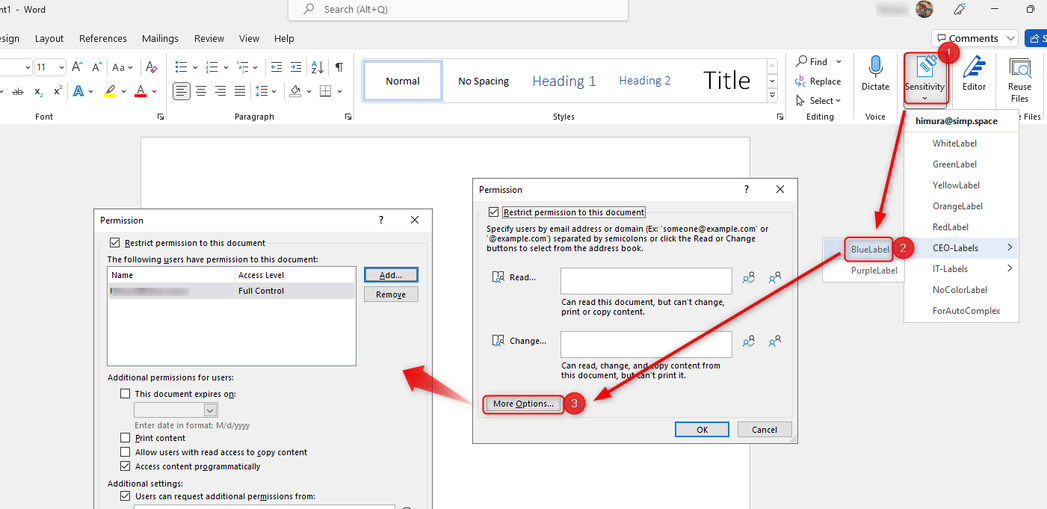
Task: Click the borders icon
Action: pyautogui.click(x=325, y=91)
